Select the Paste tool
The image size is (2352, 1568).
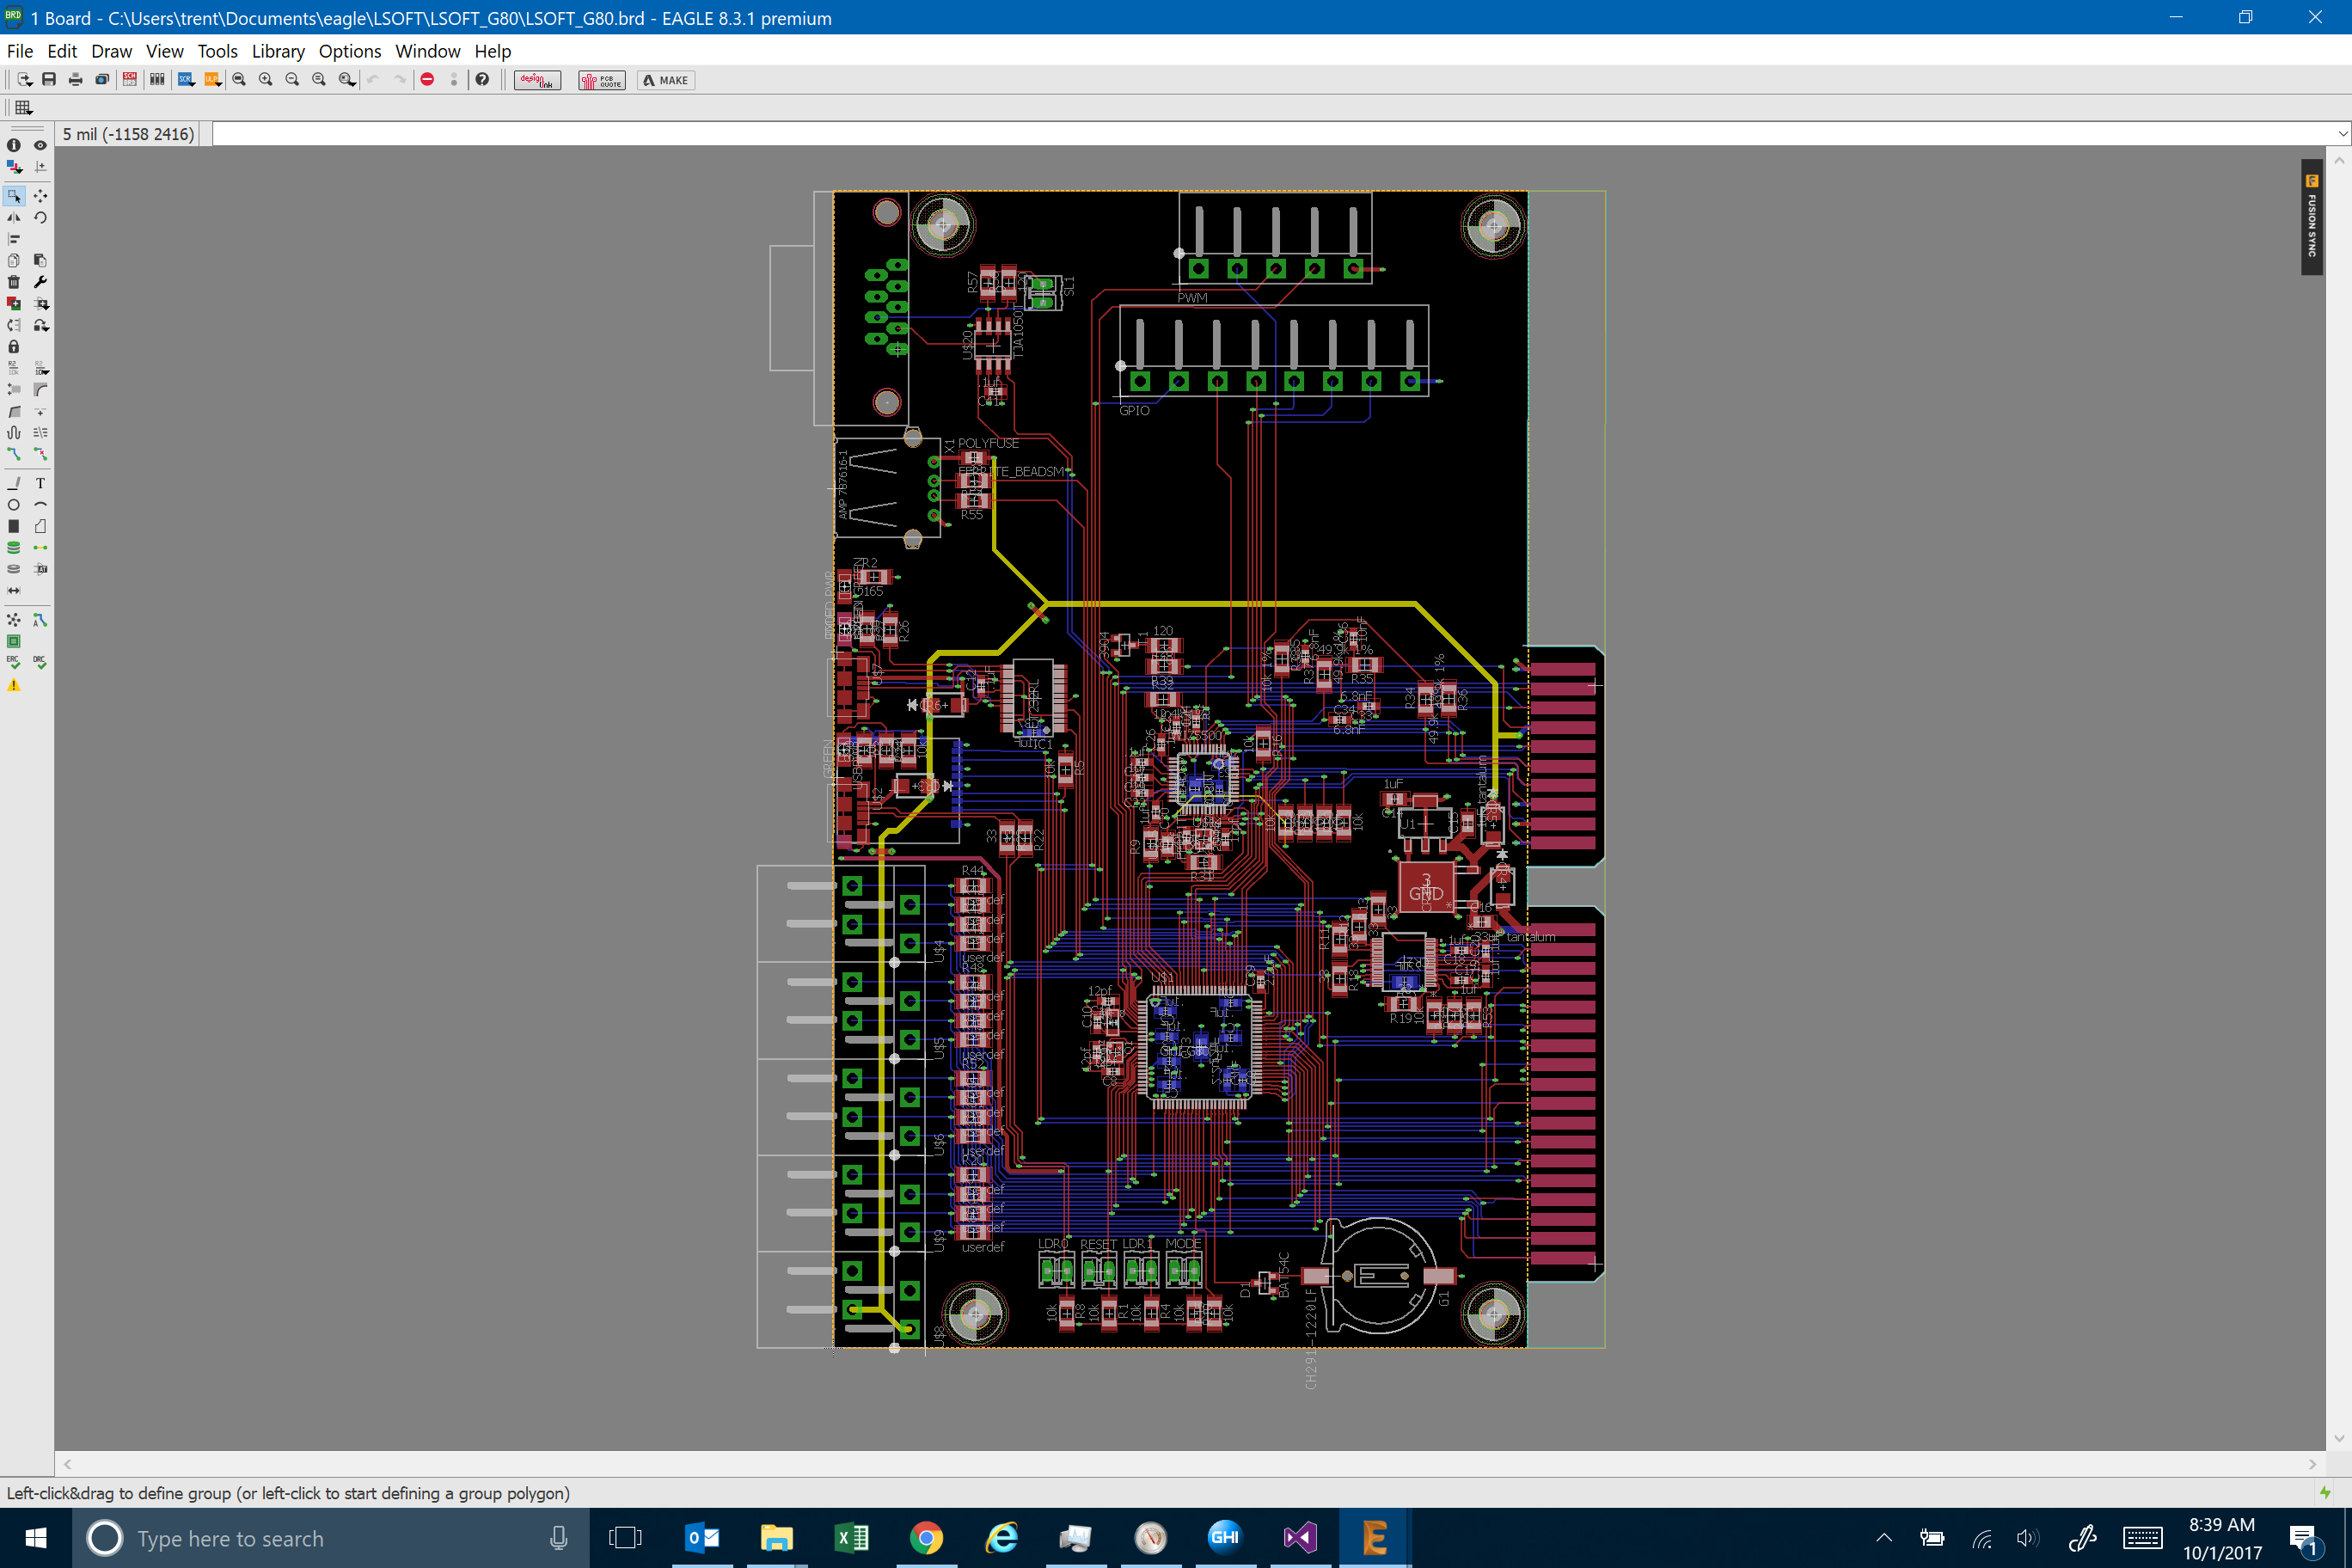(40, 260)
